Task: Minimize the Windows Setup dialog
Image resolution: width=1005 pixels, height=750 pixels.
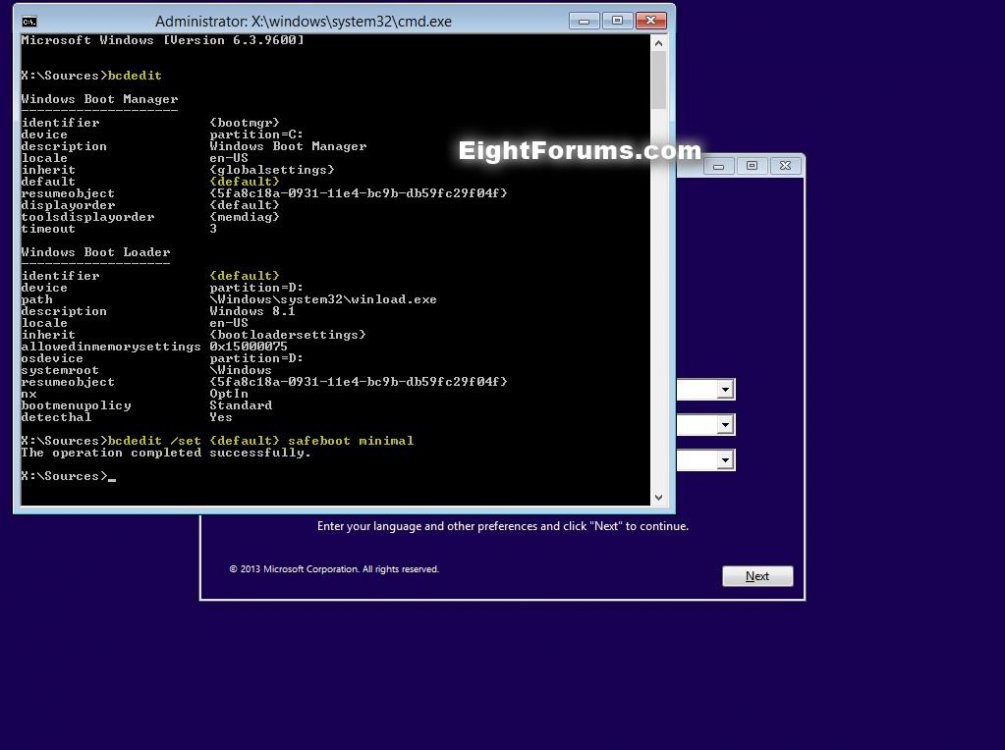Action: (x=719, y=166)
